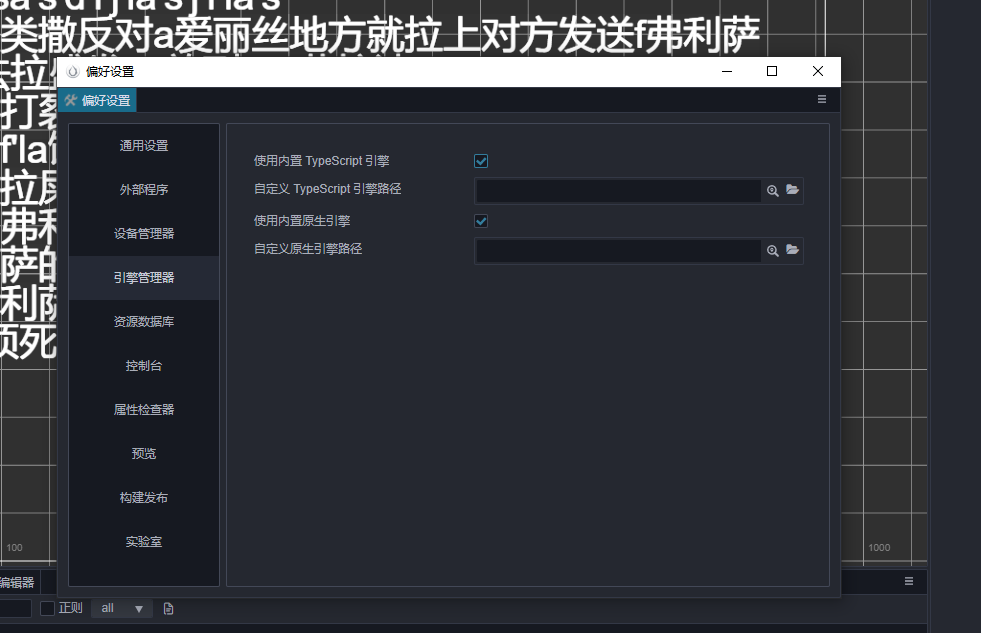This screenshot has width=981, height=633.
Task: Maximize the 偏好设置 window
Action: 772,71
